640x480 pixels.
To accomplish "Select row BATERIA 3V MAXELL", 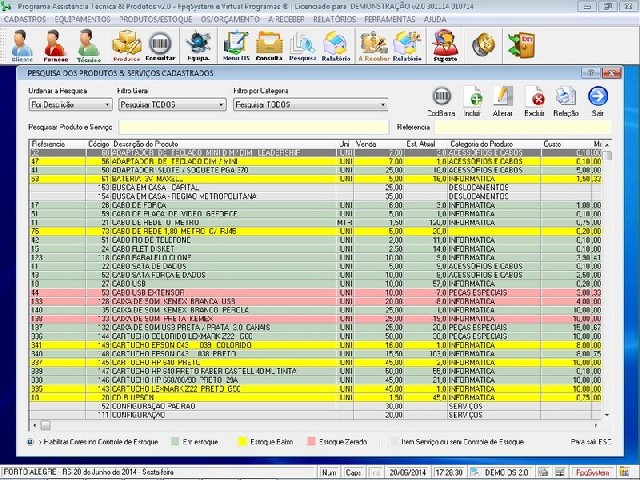I will tap(316, 179).
